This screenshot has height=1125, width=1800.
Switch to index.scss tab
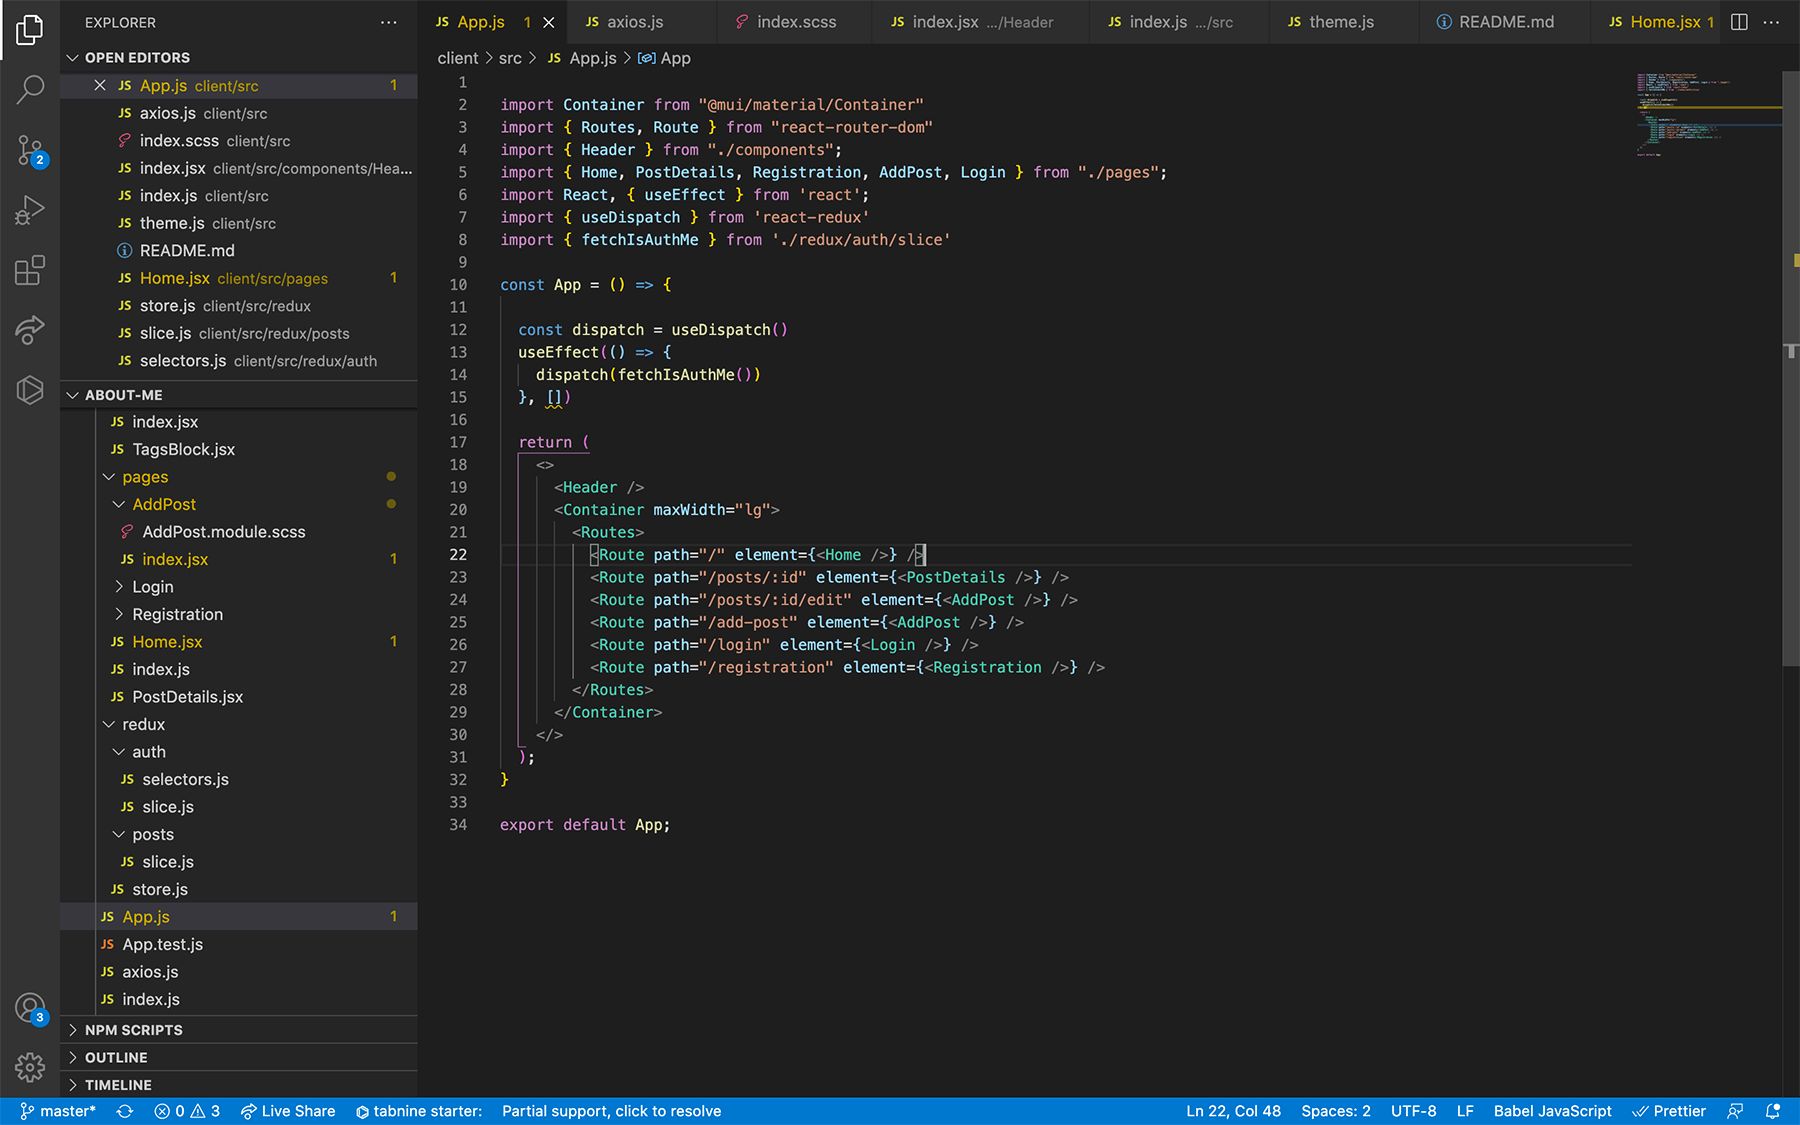point(795,22)
